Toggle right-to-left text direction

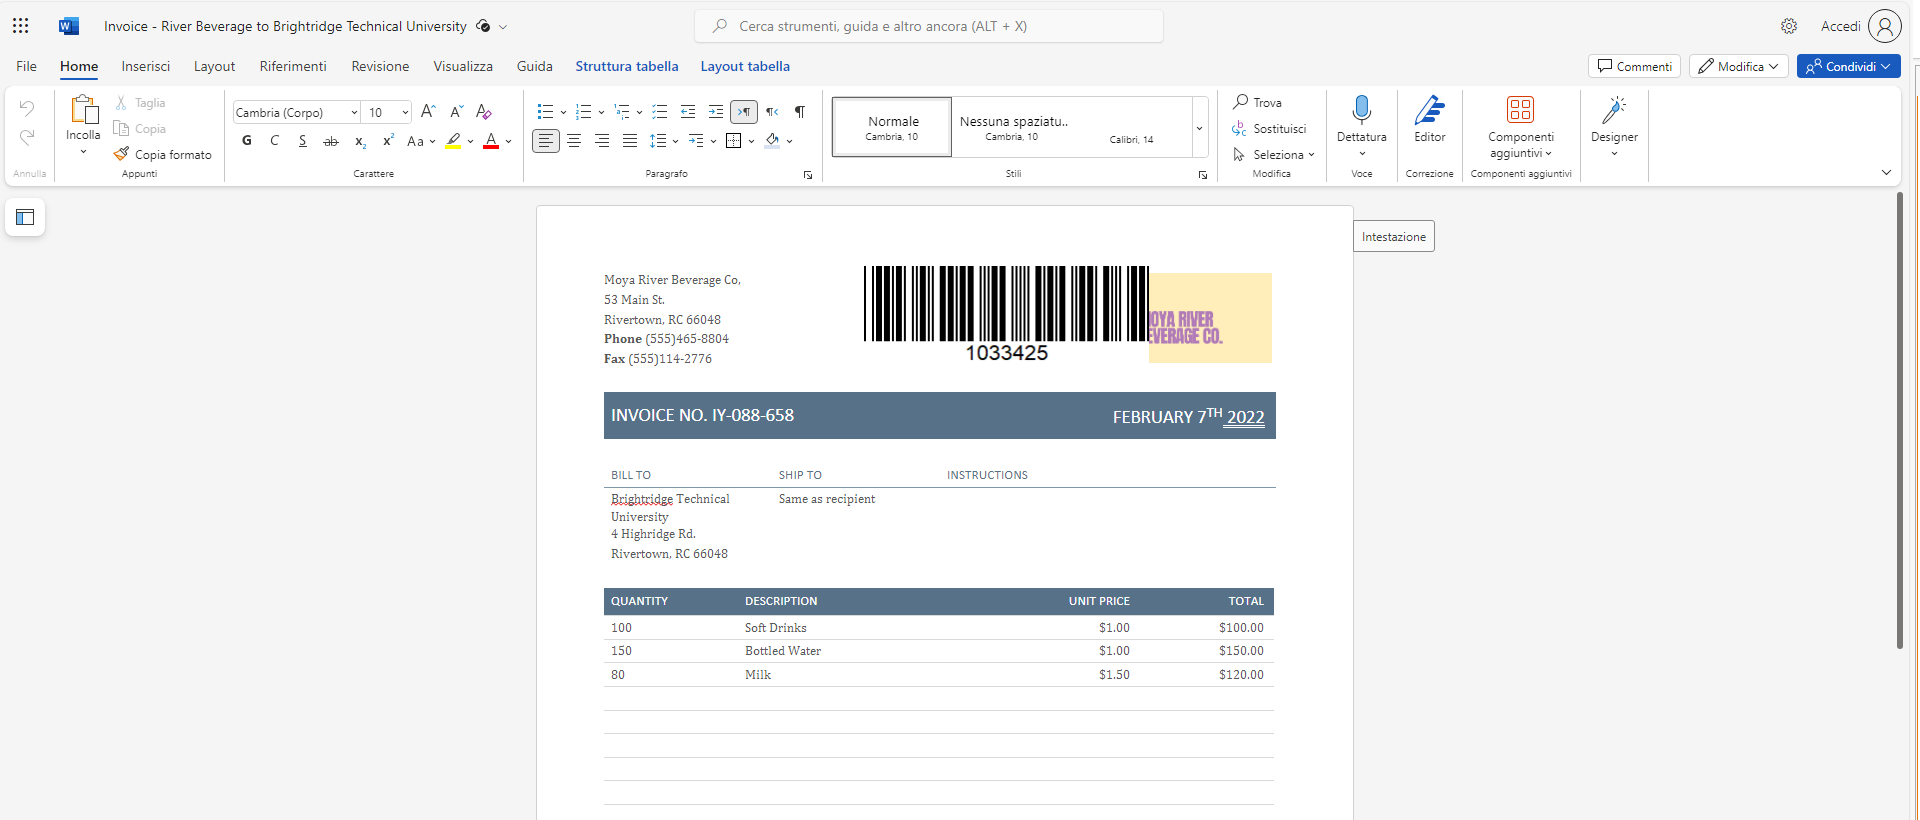point(772,112)
